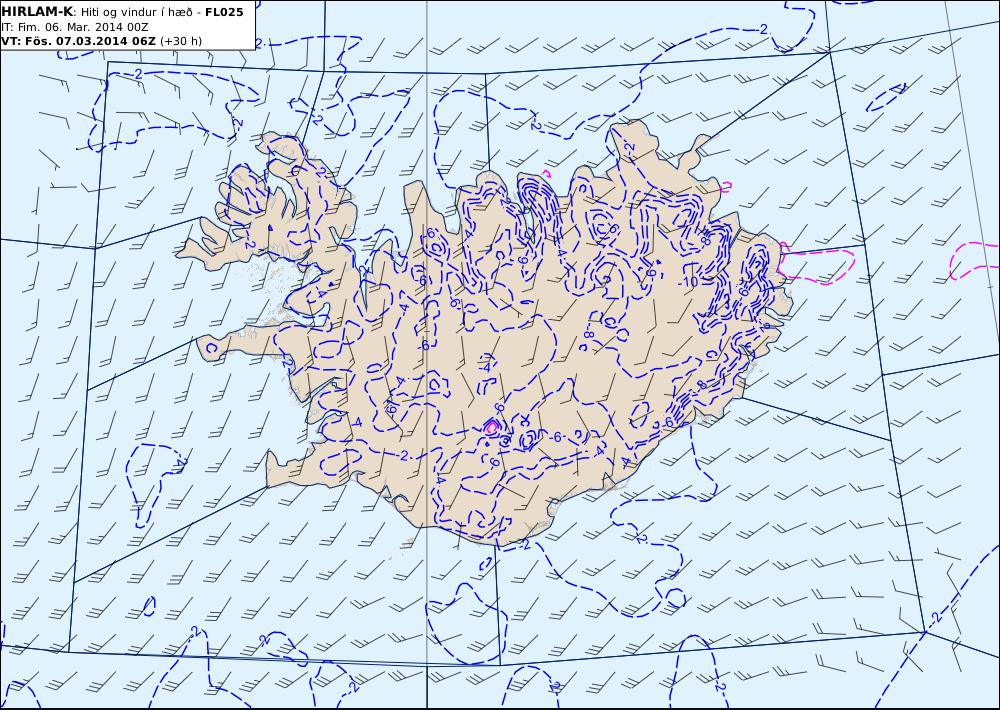
Task: Click the 'VT: Fös. 07.03.2014 06Z' valid time
Action: (x=78, y=41)
